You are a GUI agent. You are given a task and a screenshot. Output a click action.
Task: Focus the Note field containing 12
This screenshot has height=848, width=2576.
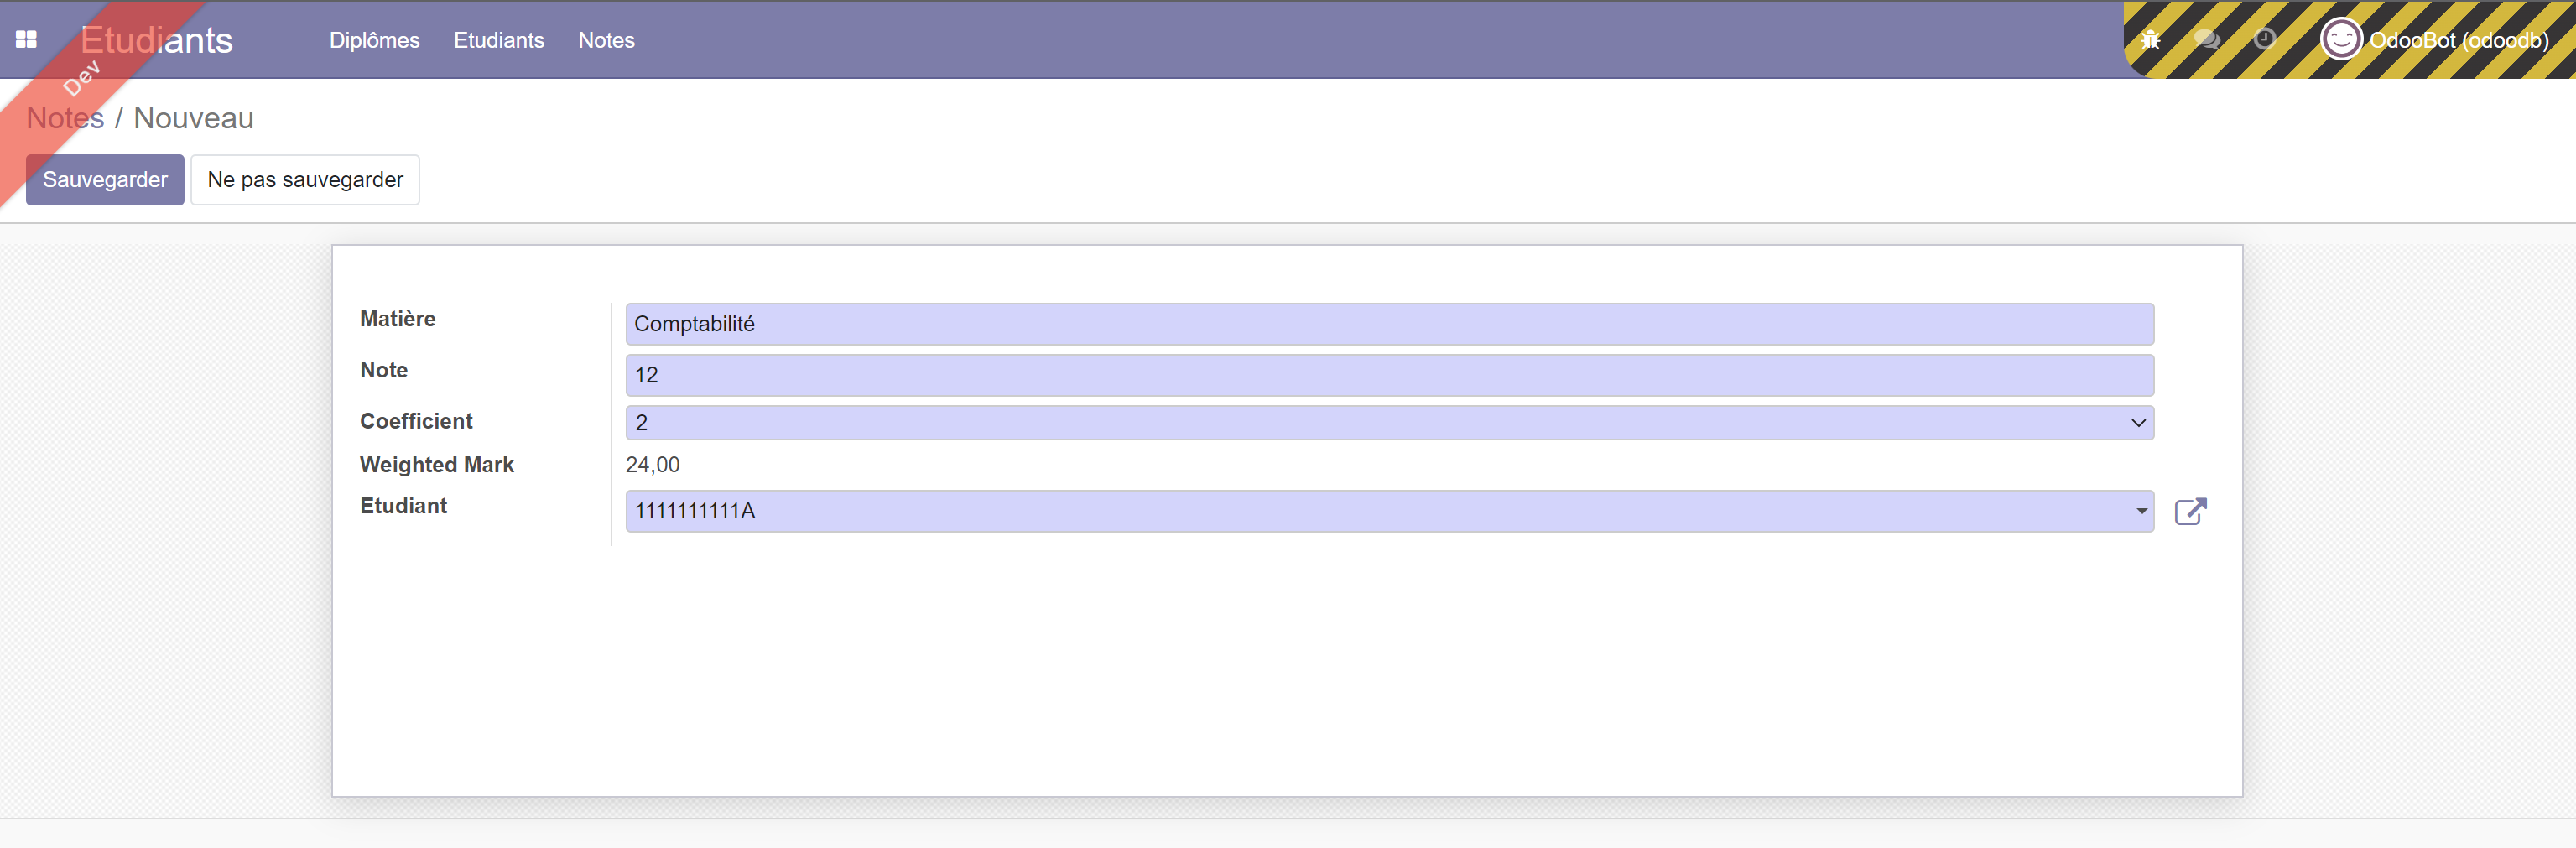[x=1389, y=375]
